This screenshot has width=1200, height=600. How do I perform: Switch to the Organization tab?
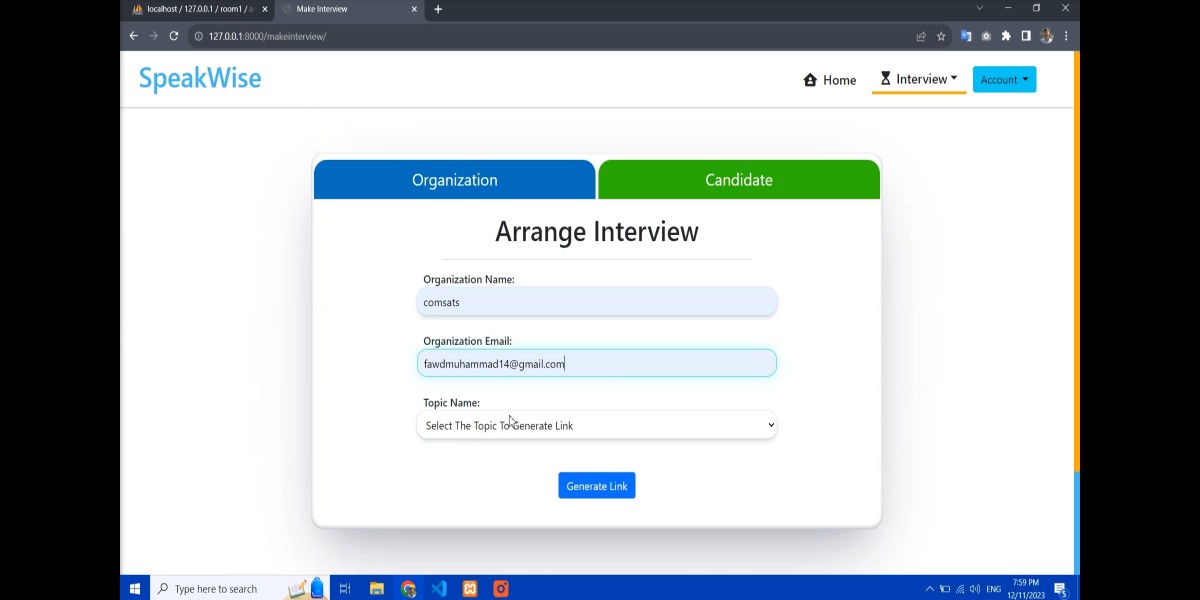click(x=455, y=179)
